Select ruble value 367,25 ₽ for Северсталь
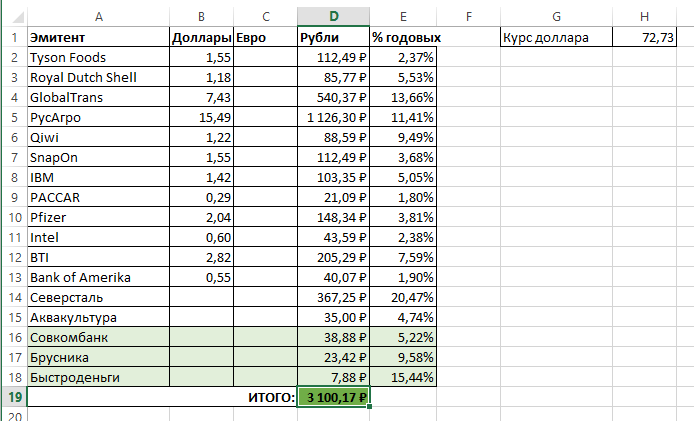This screenshot has width=694, height=421. coord(334,297)
